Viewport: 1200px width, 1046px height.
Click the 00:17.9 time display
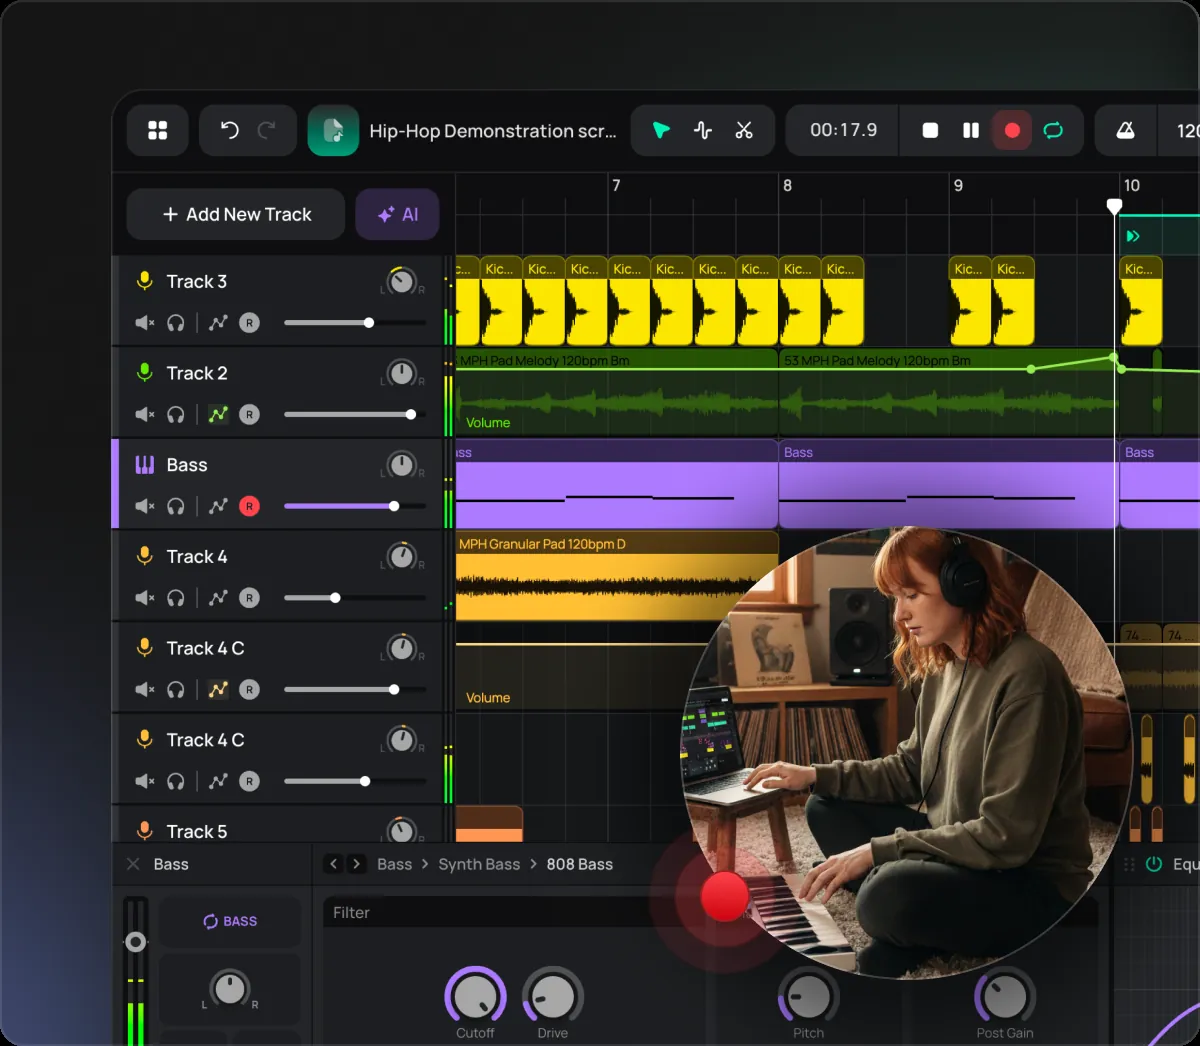point(843,130)
